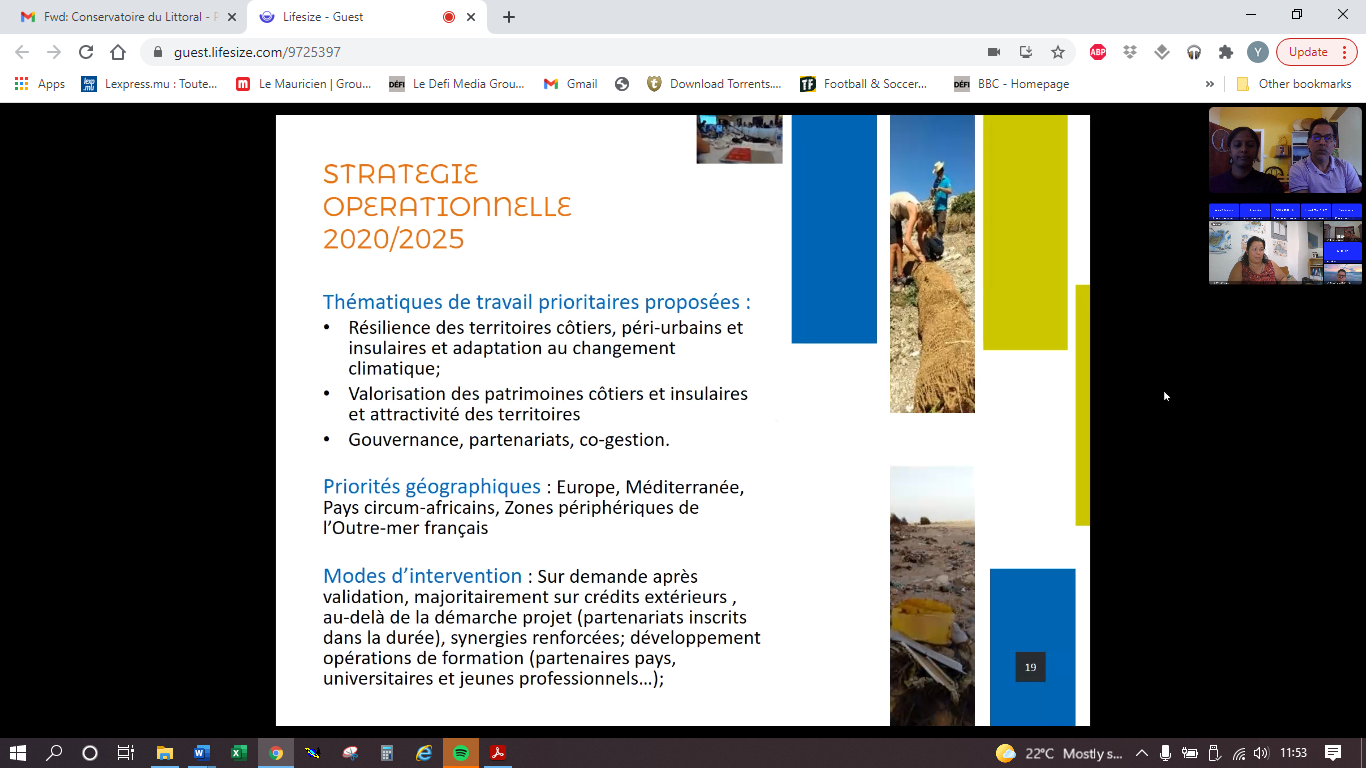Reload the Lifesize page

coord(86,52)
